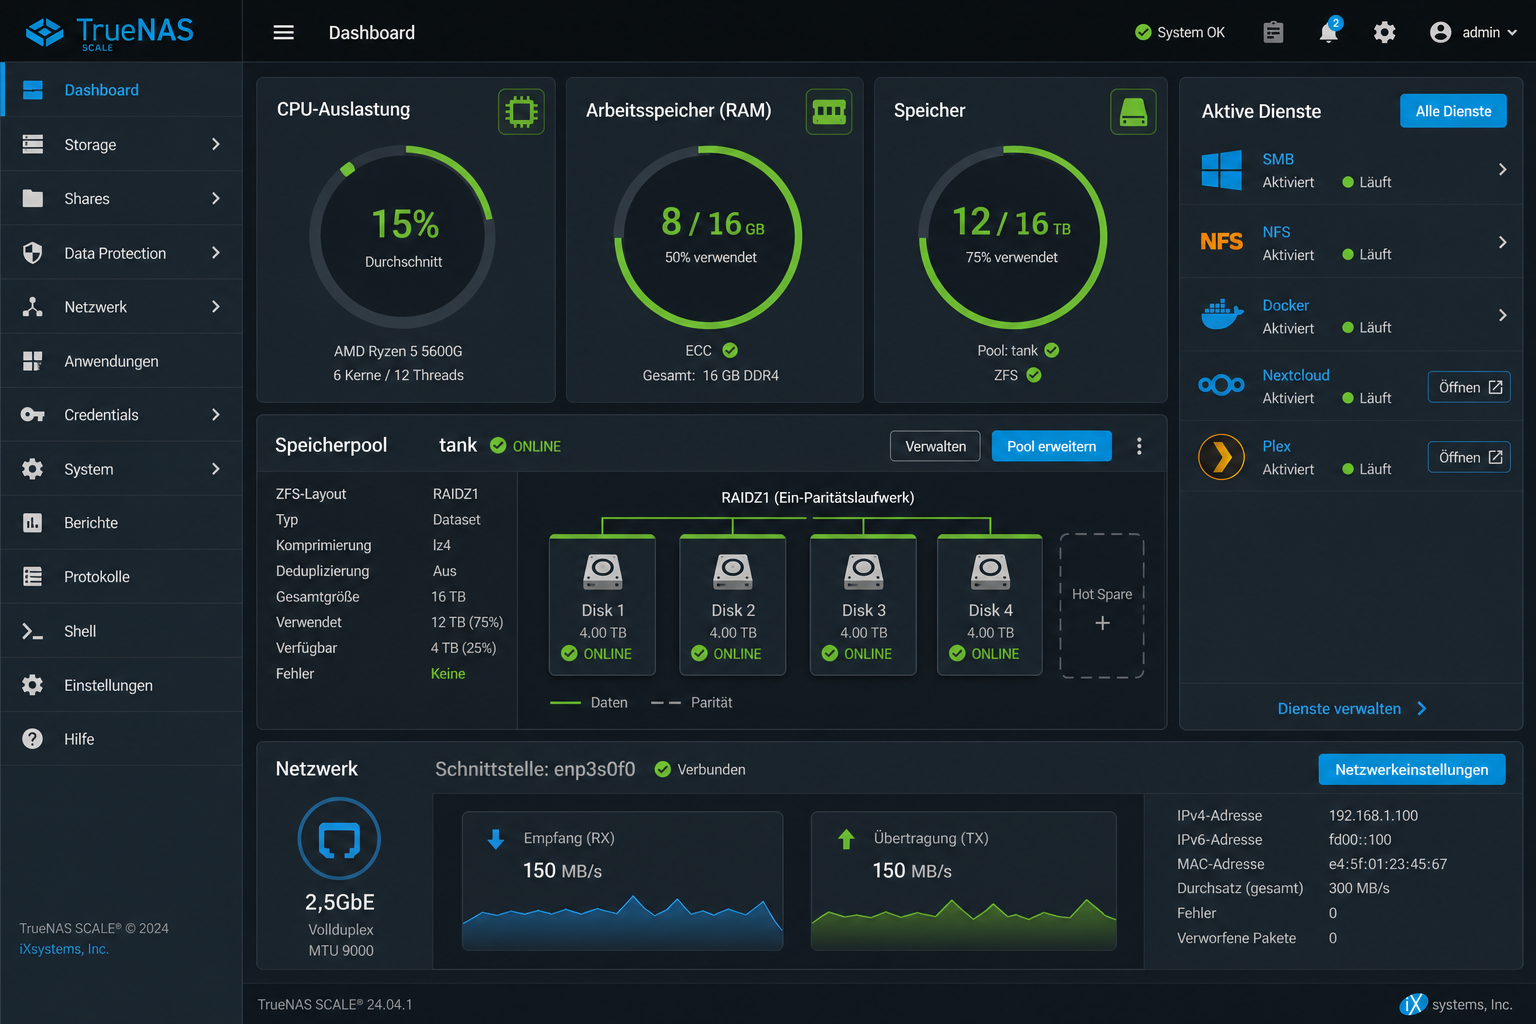Click the Plex logo icon
Viewport: 1536px width, 1024px height.
[x=1222, y=457]
